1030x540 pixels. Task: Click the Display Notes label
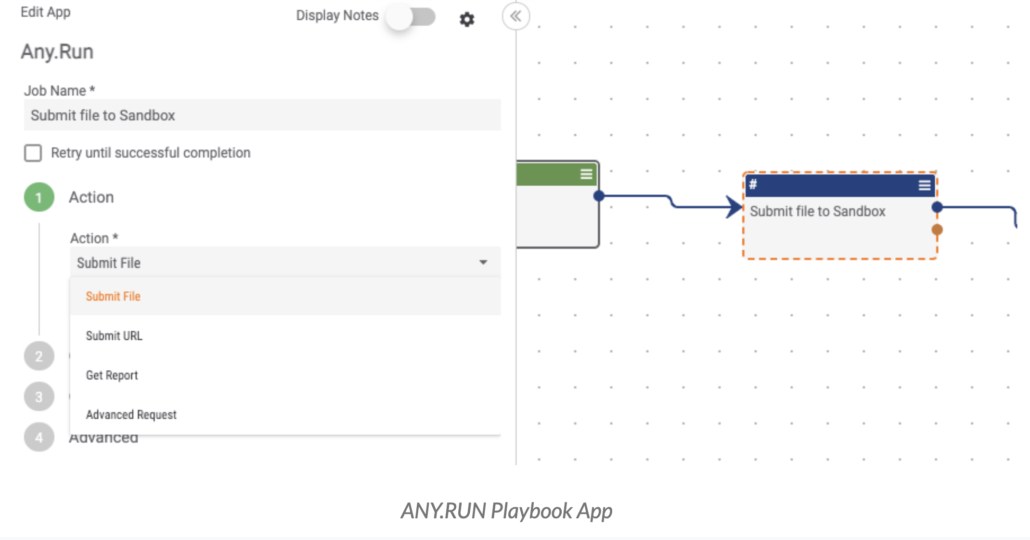pyautogui.click(x=337, y=16)
